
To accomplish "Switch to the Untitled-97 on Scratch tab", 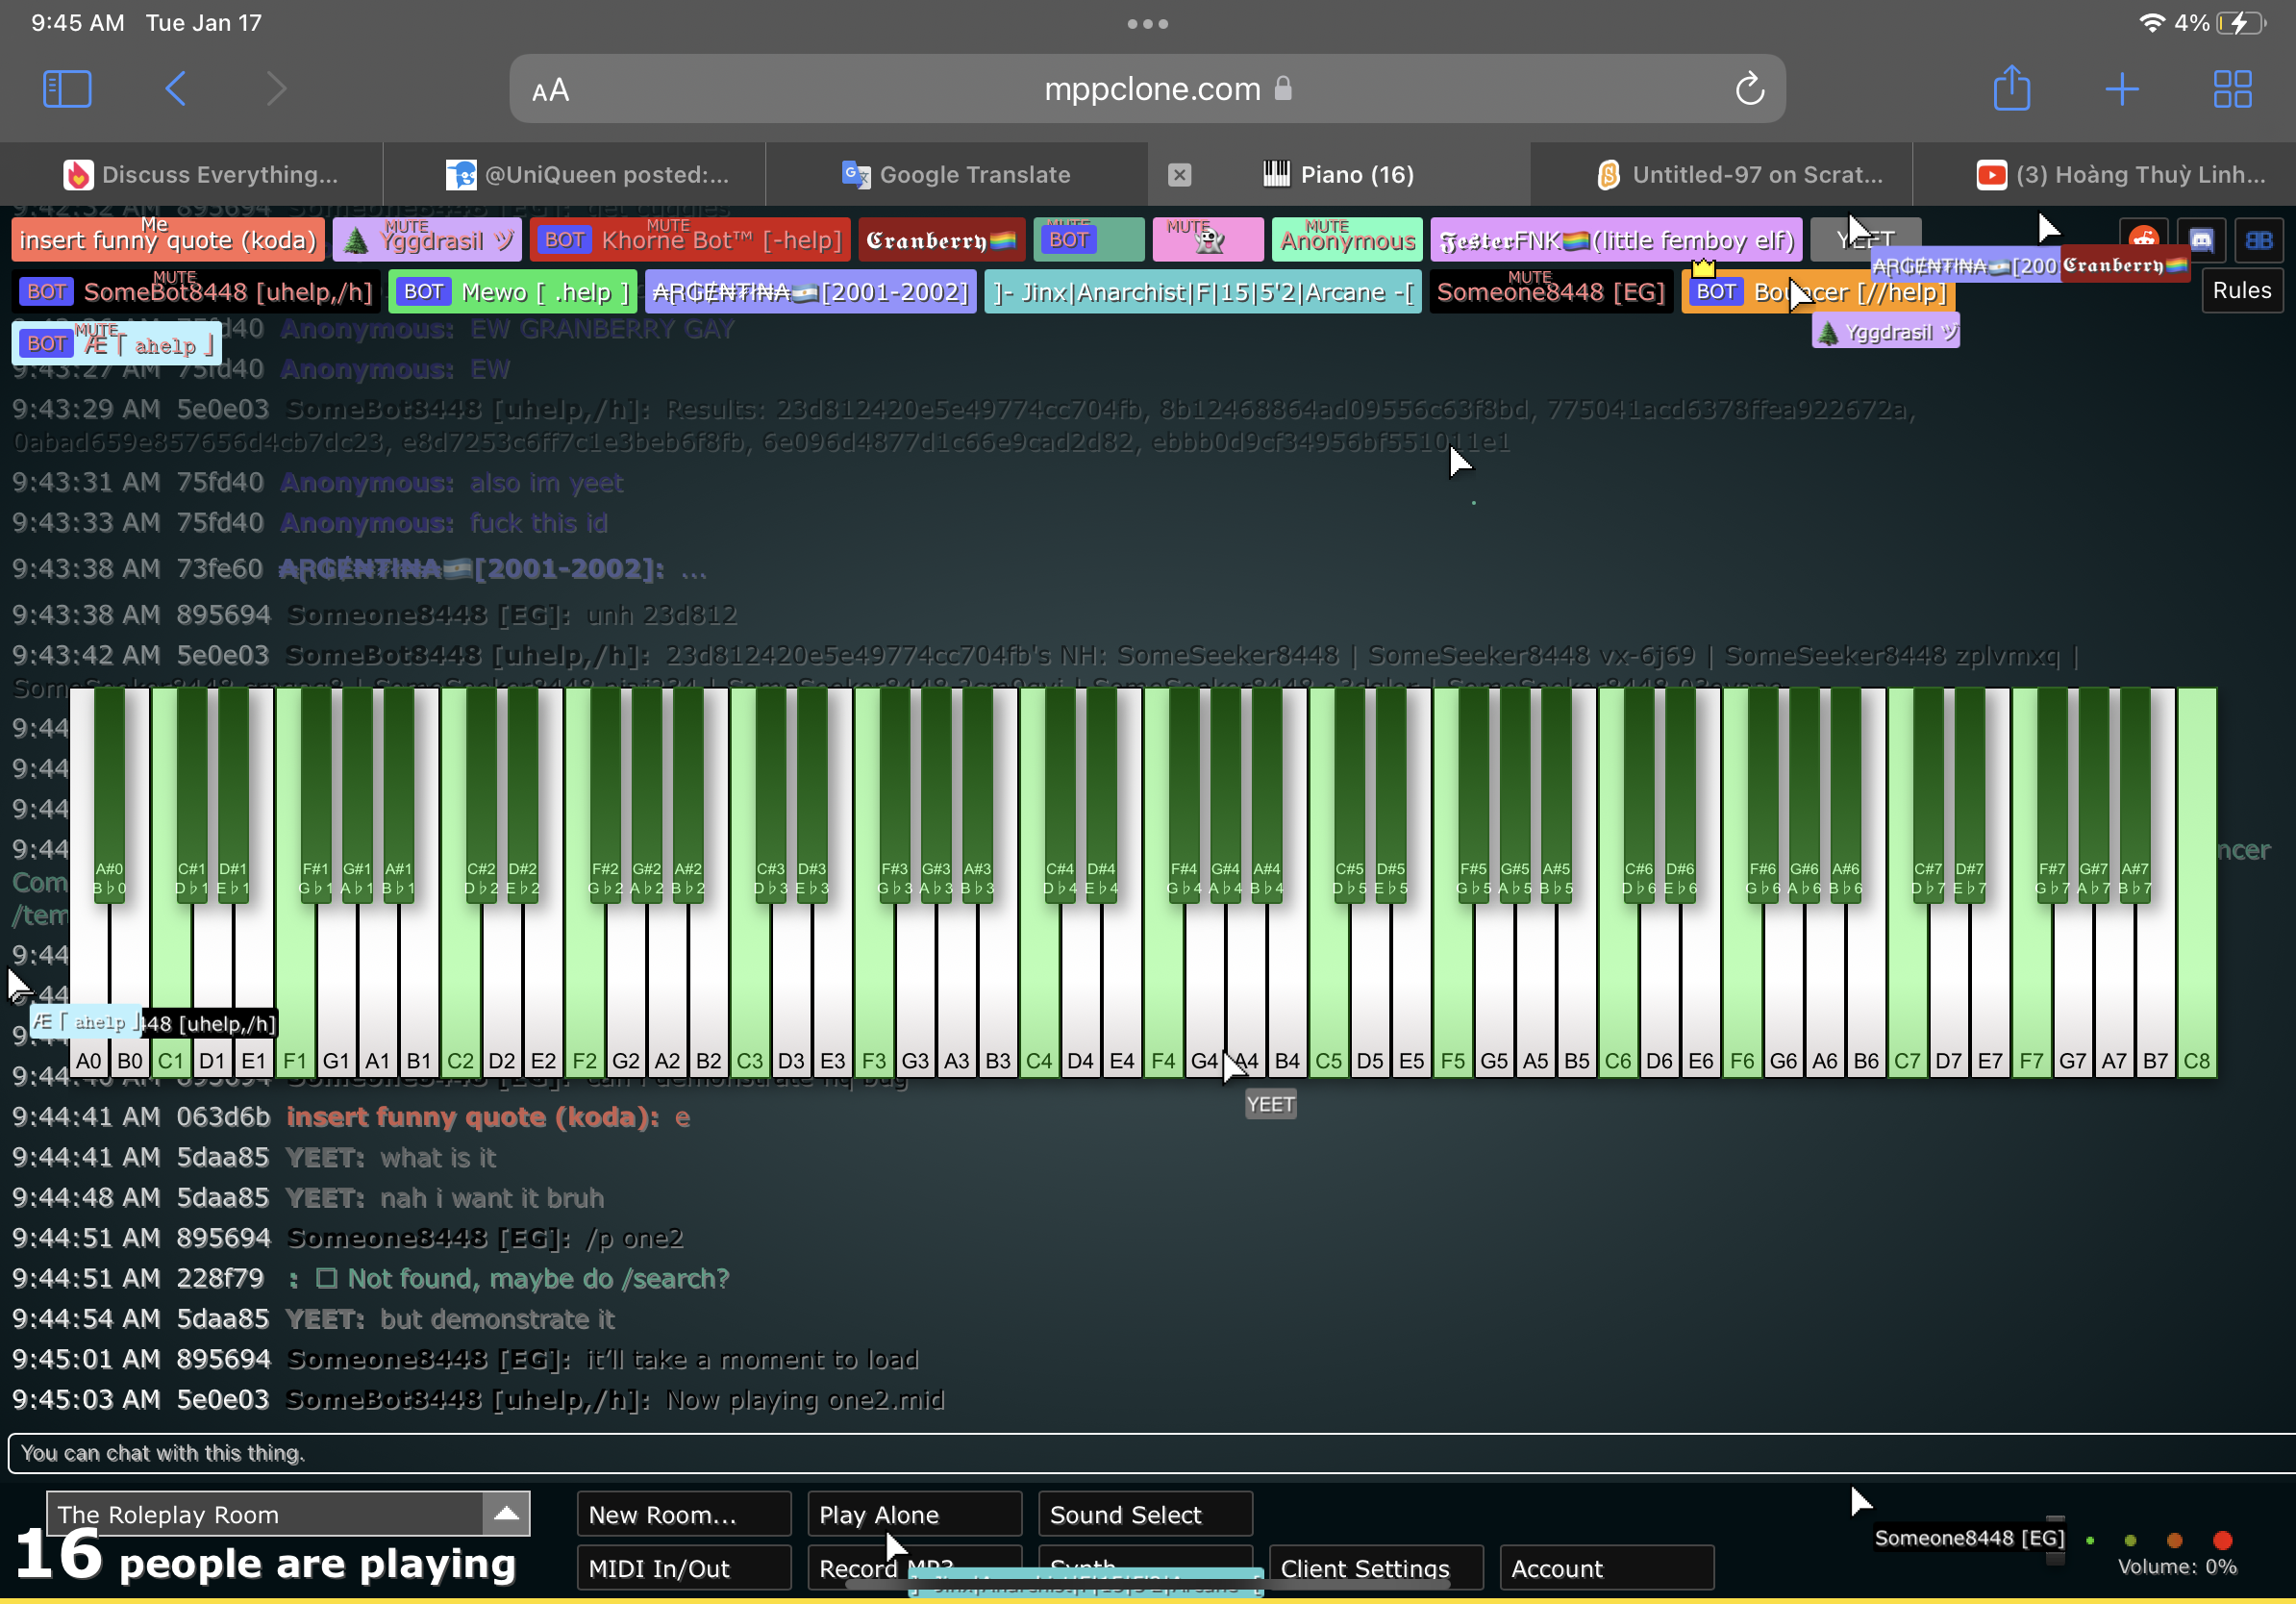I will coord(1721,175).
